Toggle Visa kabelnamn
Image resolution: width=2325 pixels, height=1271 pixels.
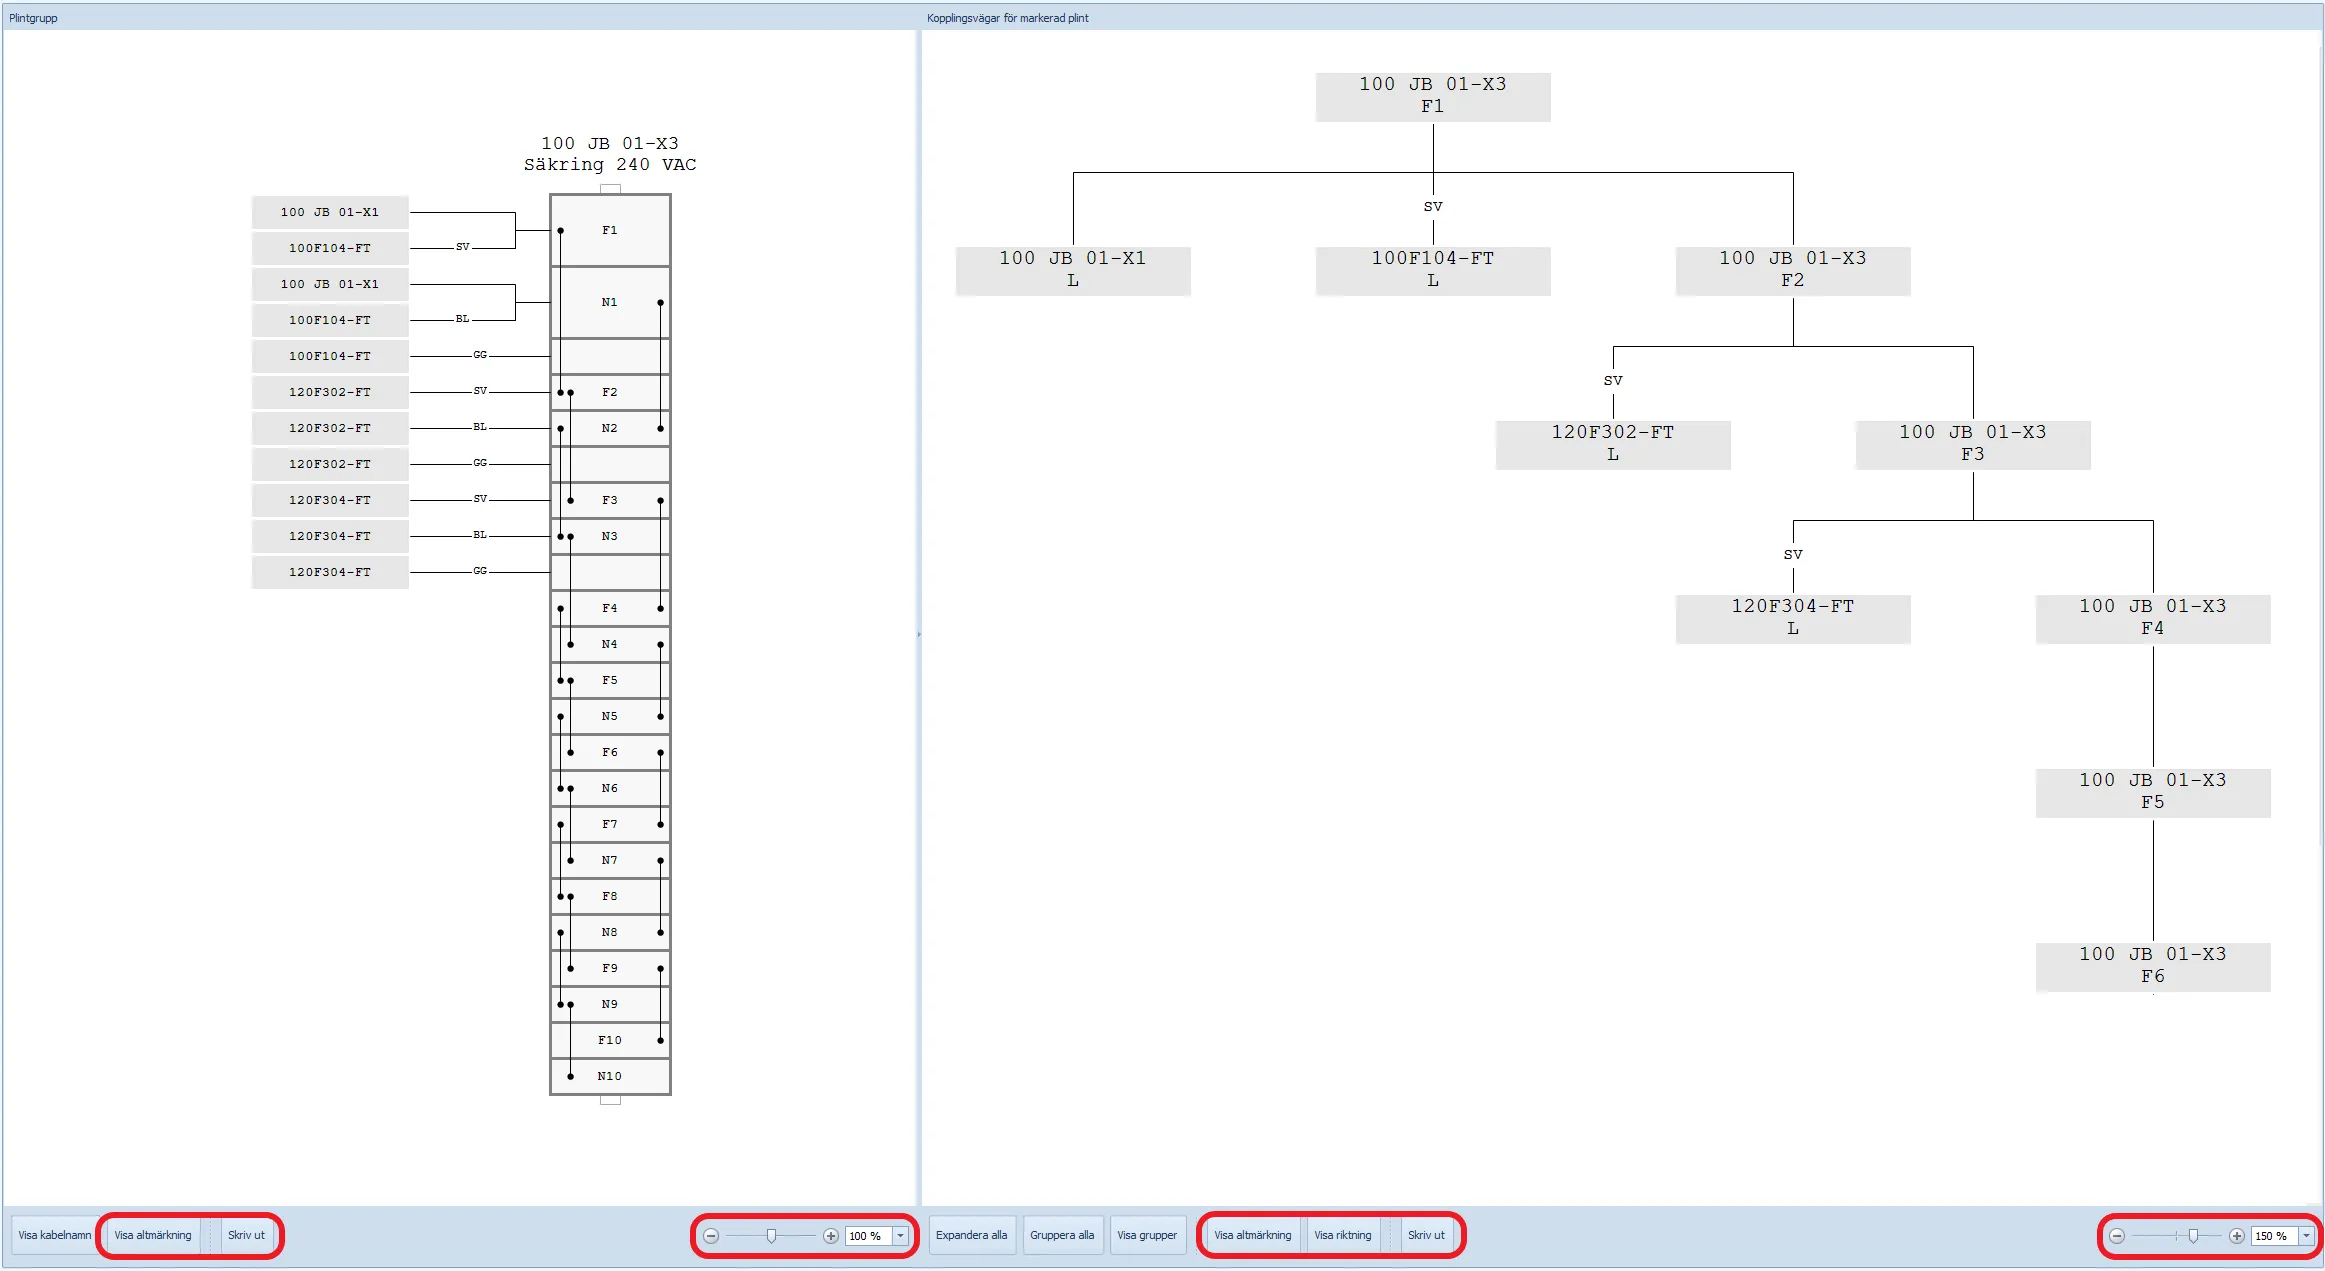55,1235
